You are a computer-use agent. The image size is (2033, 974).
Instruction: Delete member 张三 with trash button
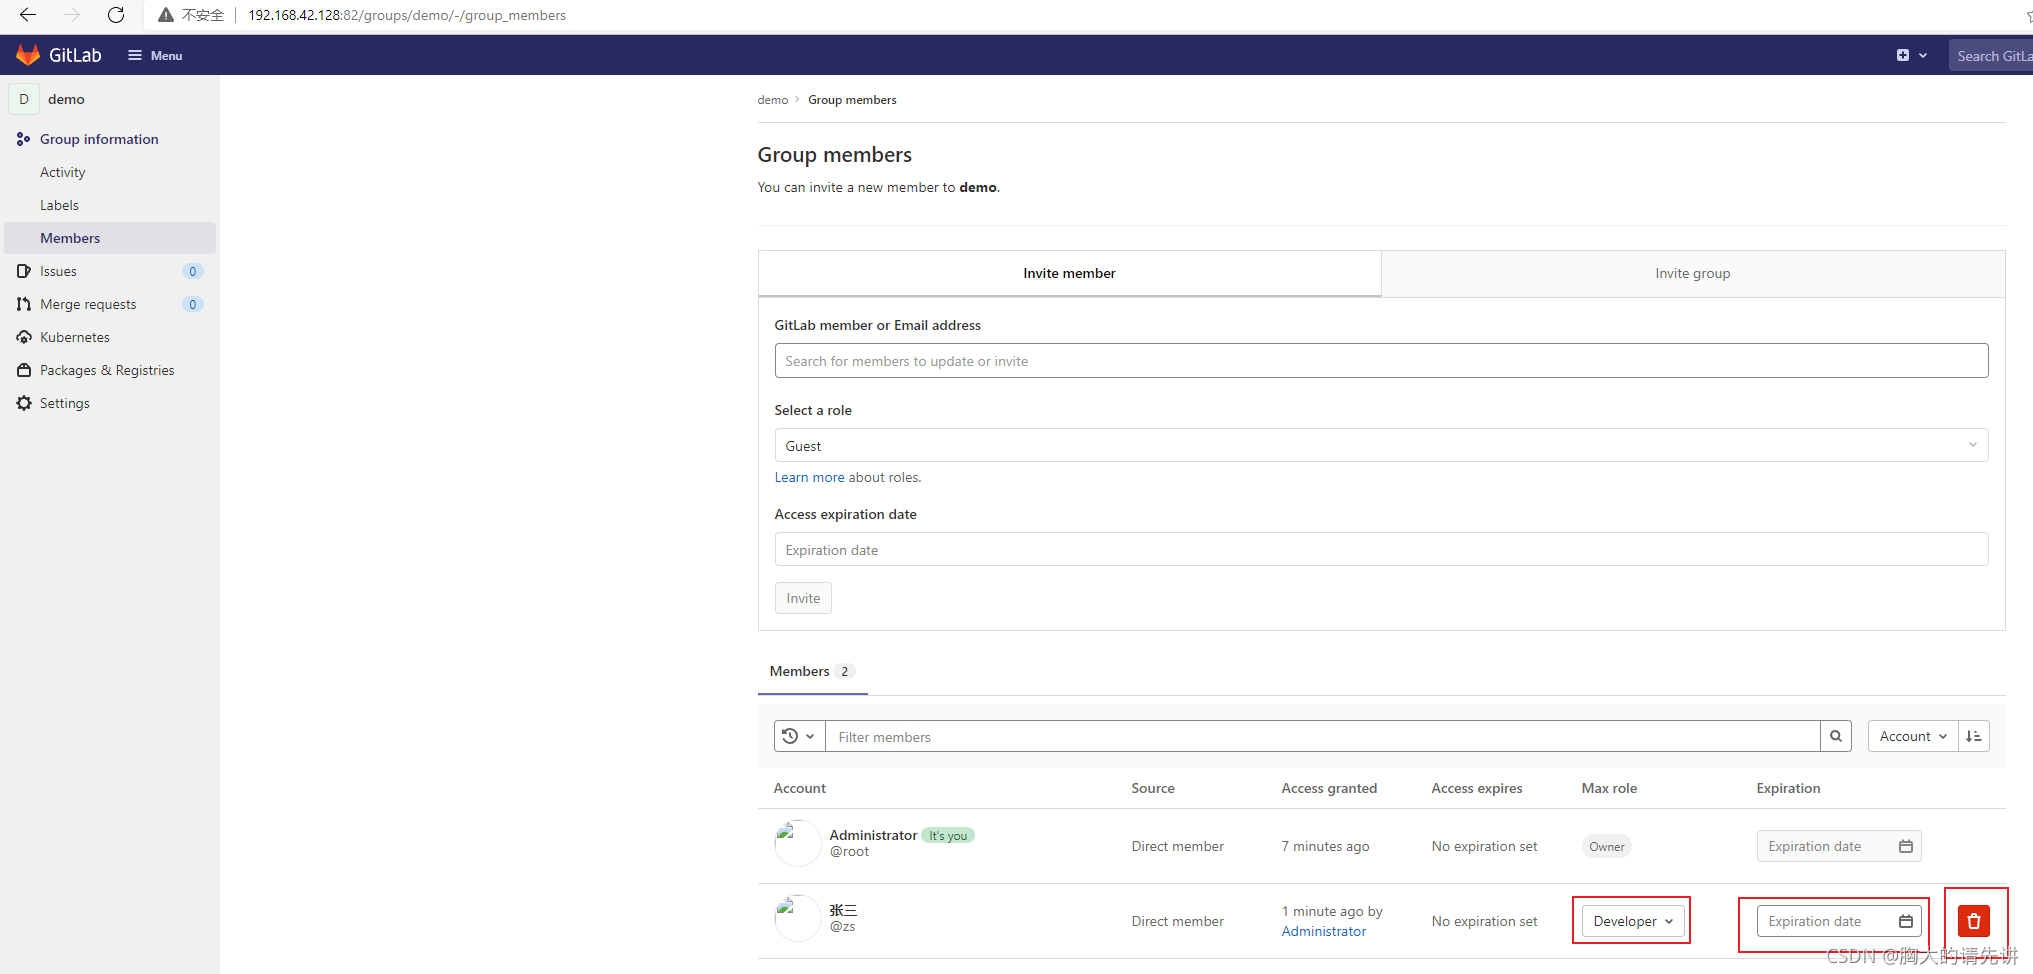tap(1974, 921)
